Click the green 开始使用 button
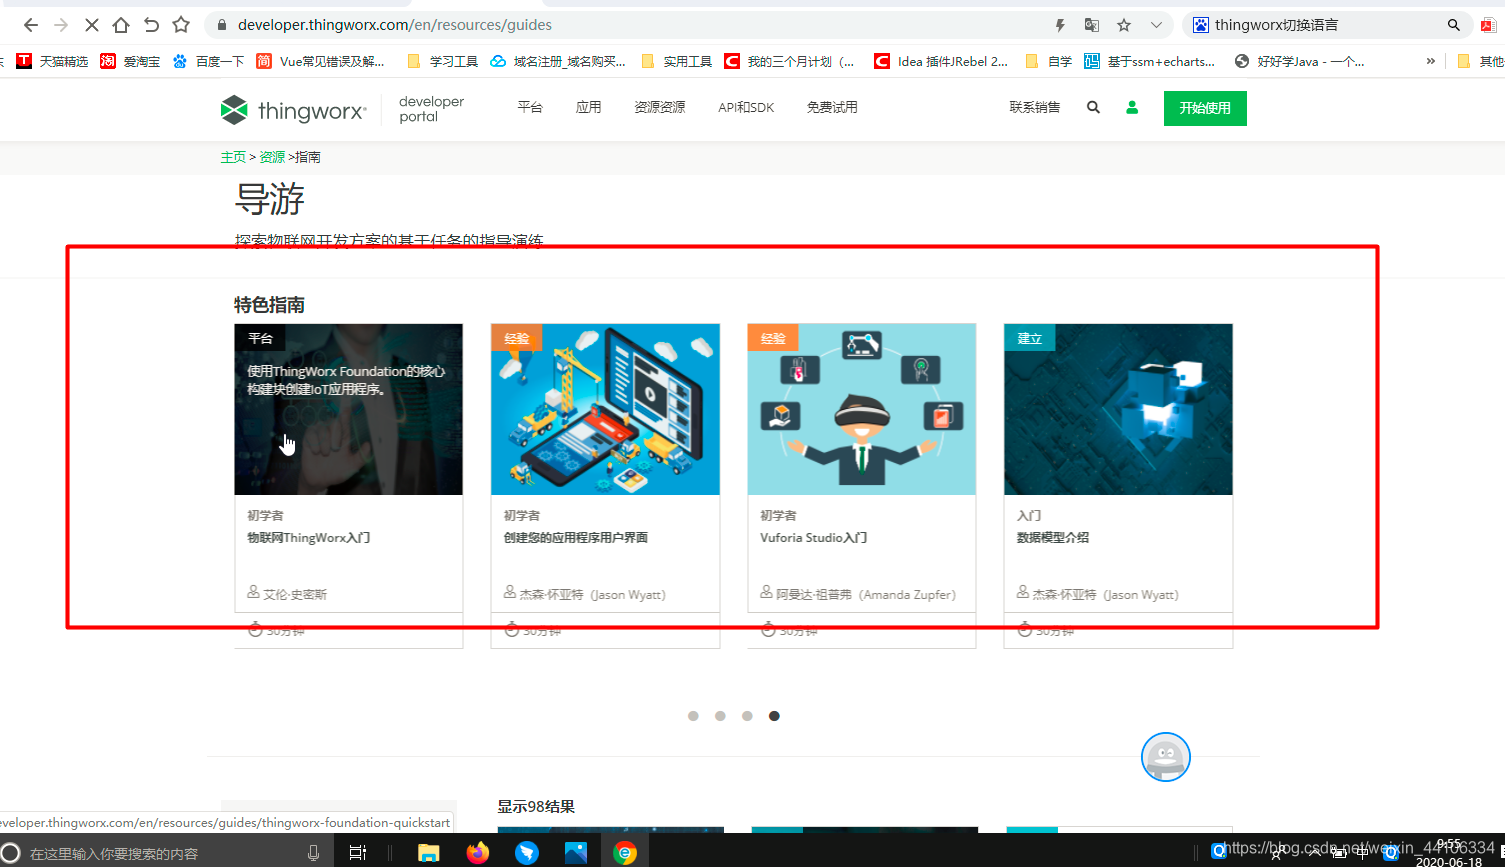Screen dimensions: 1505x867 point(1205,108)
